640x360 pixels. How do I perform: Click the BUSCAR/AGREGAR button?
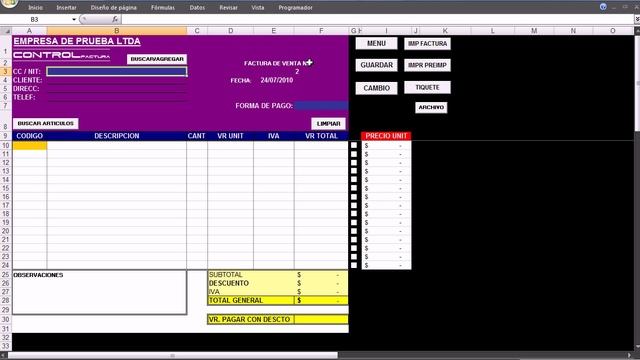point(157,59)
